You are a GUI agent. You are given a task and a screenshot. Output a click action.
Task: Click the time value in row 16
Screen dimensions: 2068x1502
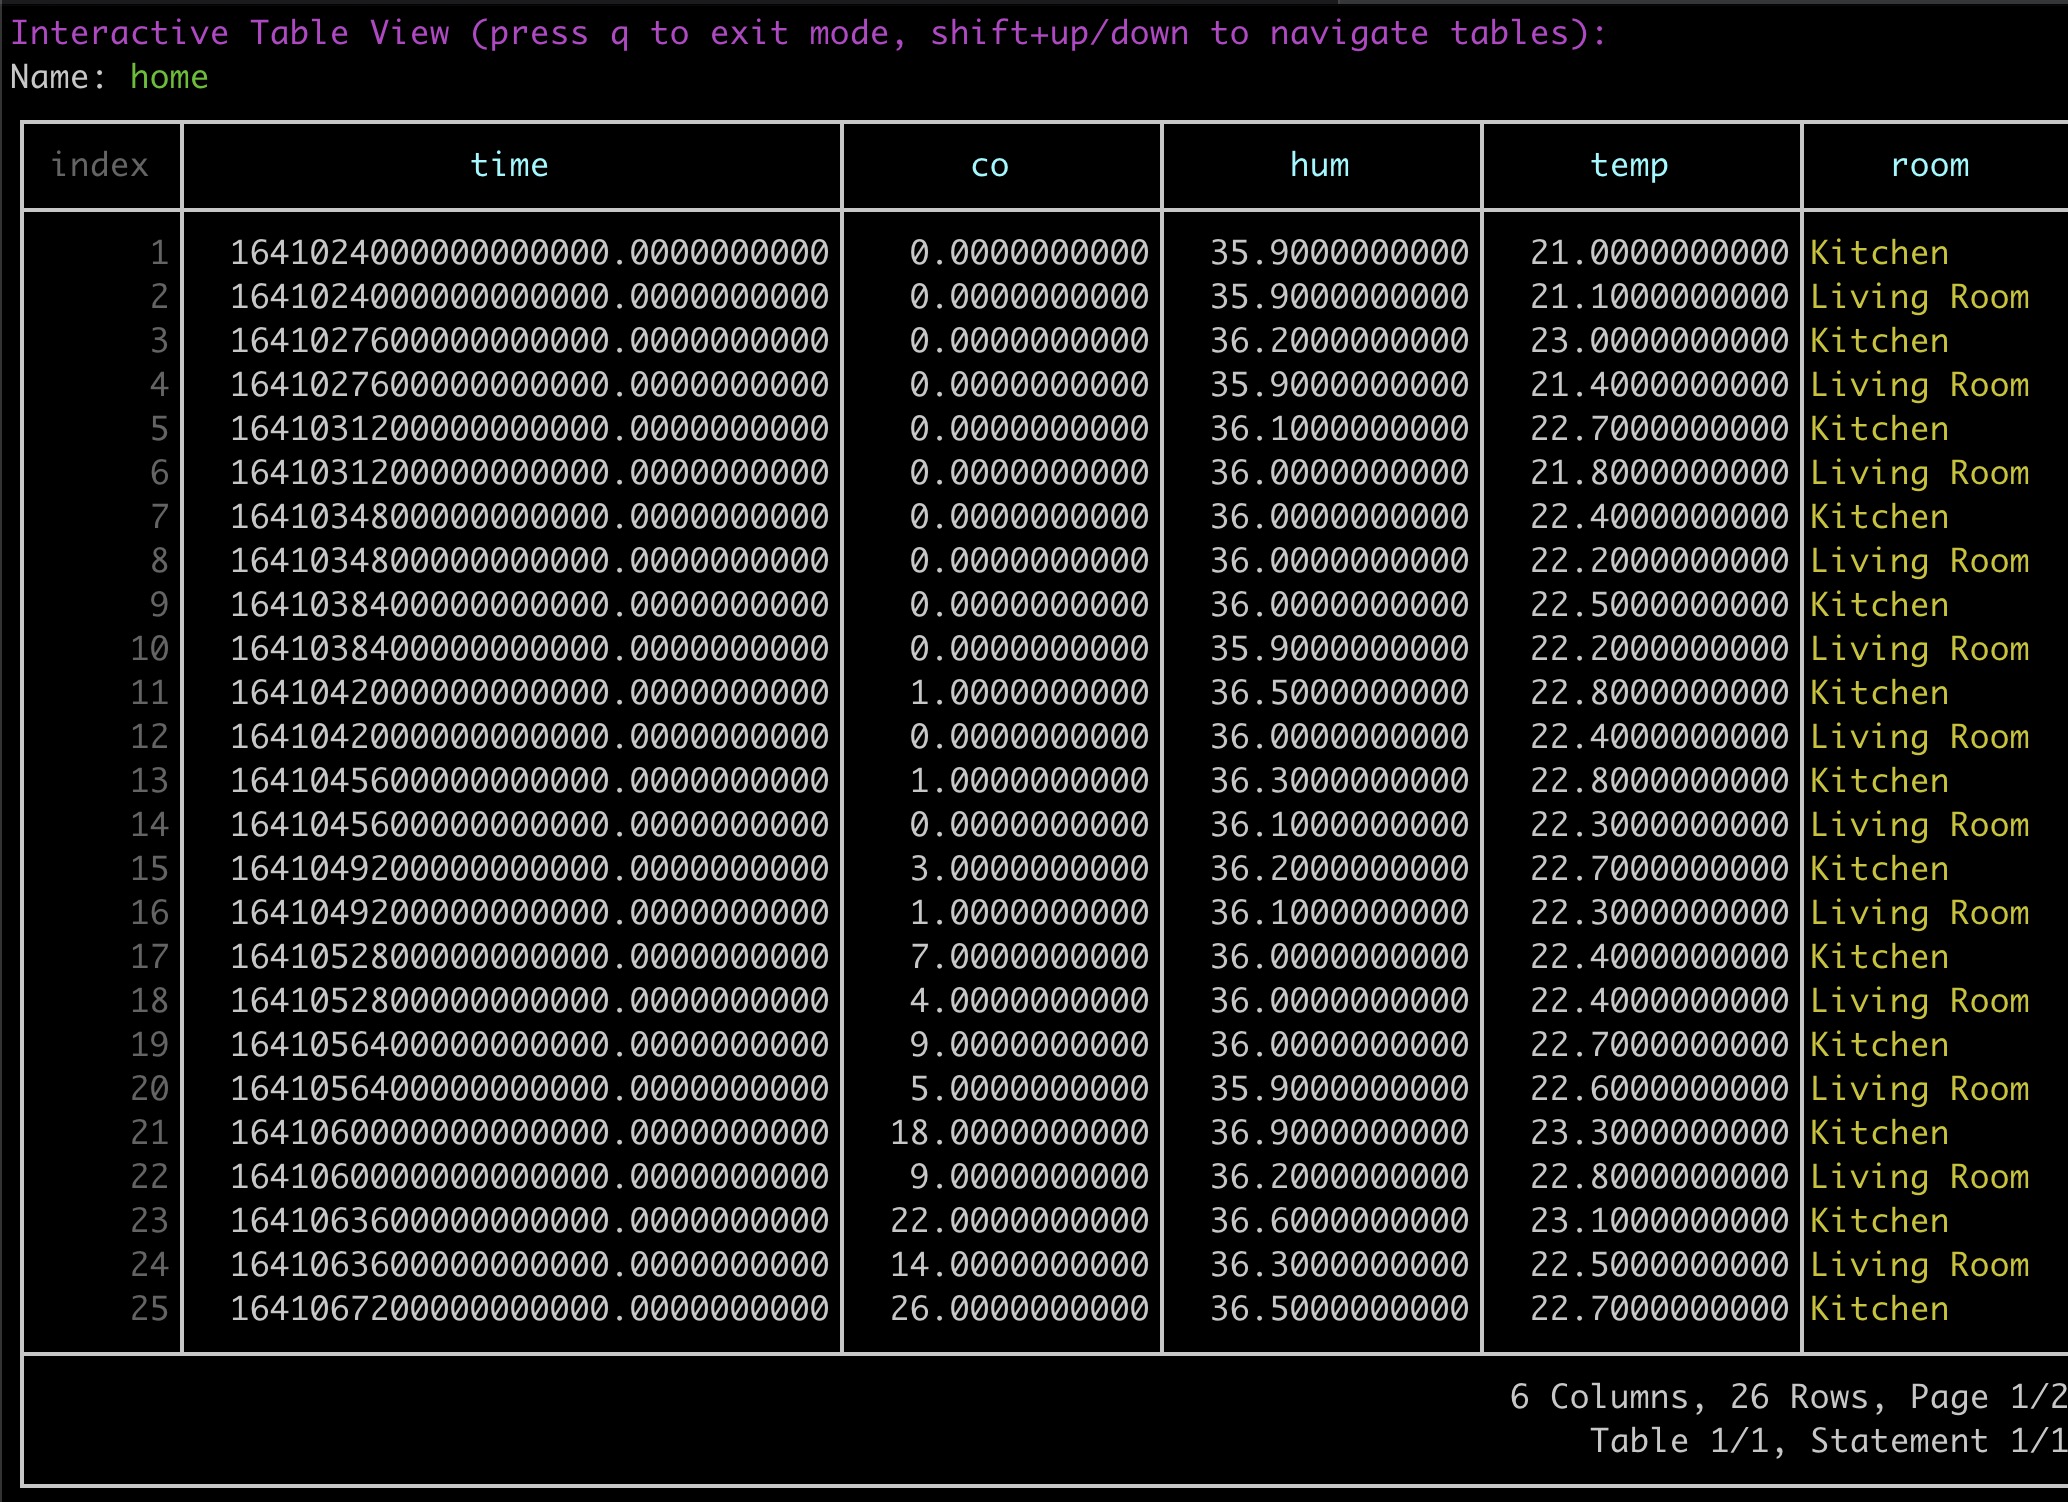click(530, 912)
